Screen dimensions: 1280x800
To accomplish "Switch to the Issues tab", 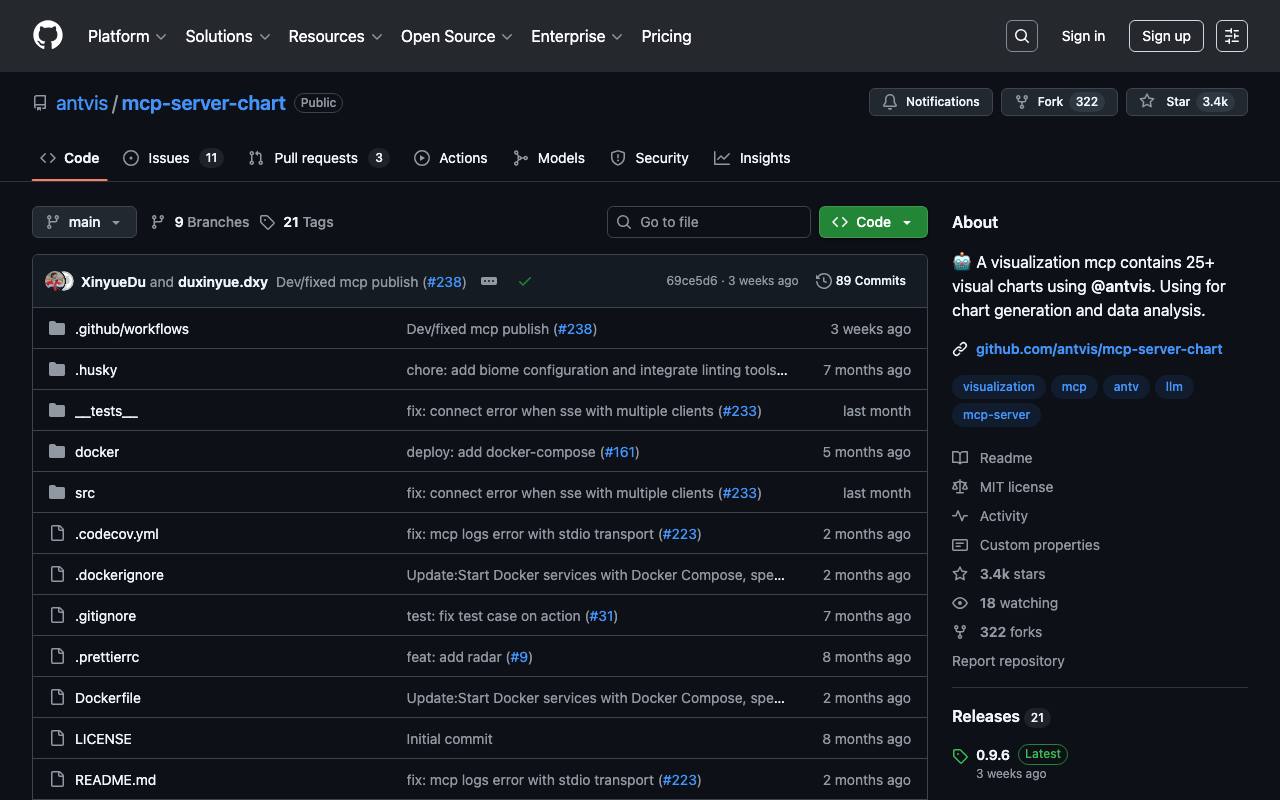I will pyautogui.click(x=169, y=158).
